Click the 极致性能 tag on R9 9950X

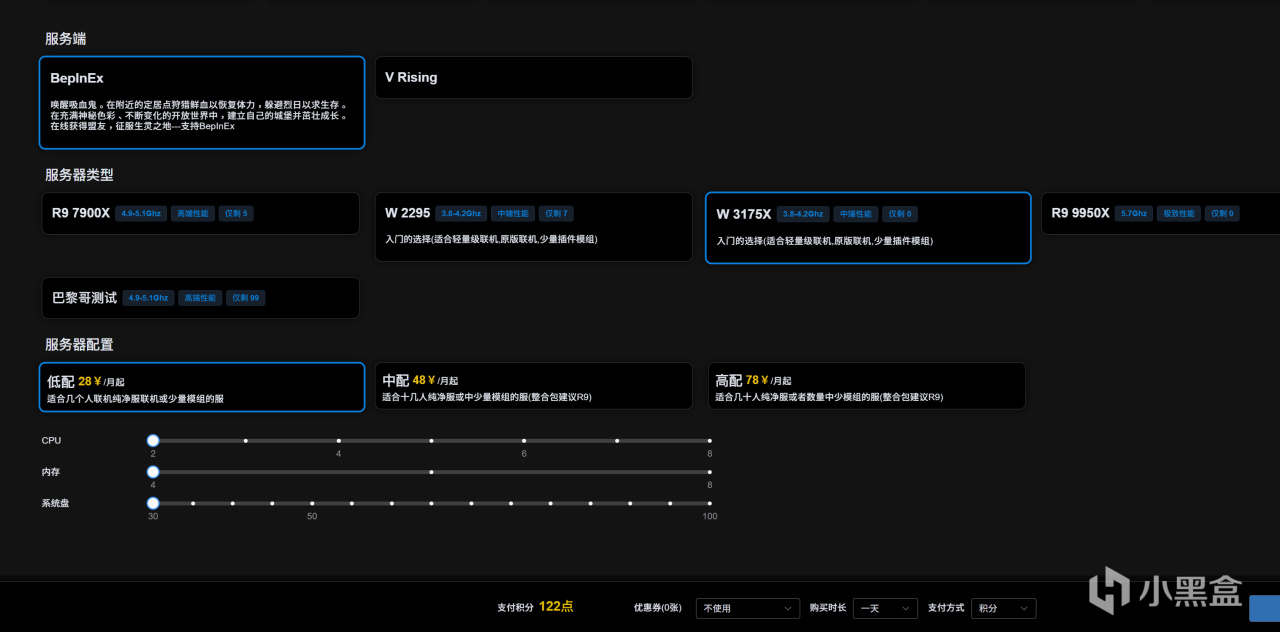click(x=1179, y=213)
